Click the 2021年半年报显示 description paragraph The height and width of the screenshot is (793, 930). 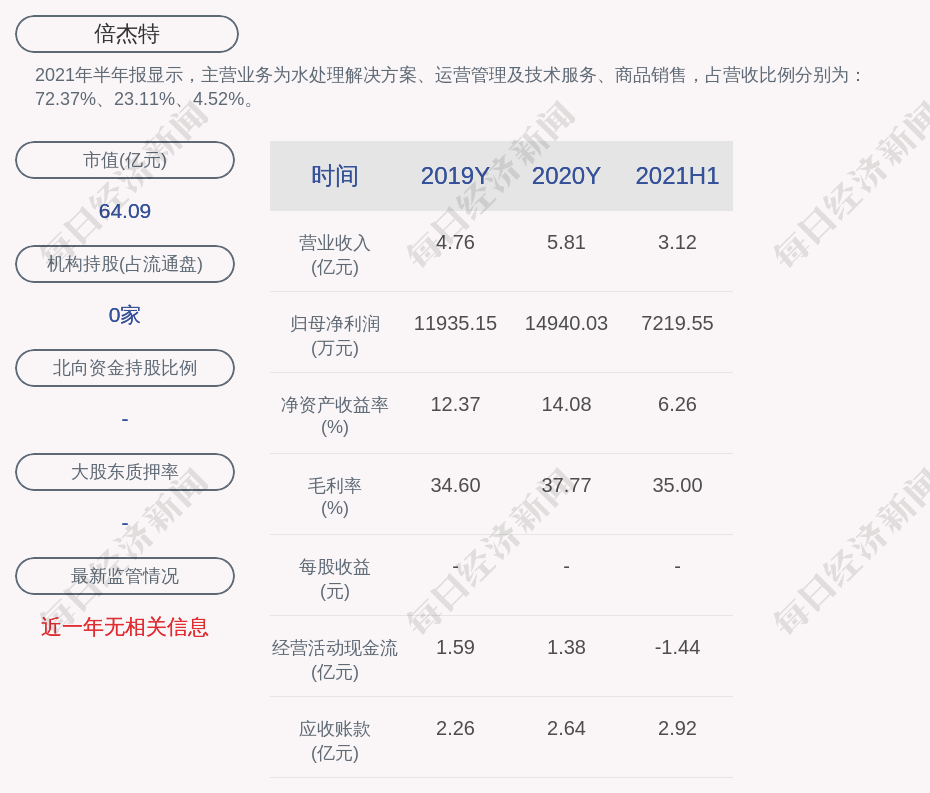coord(449,87)
